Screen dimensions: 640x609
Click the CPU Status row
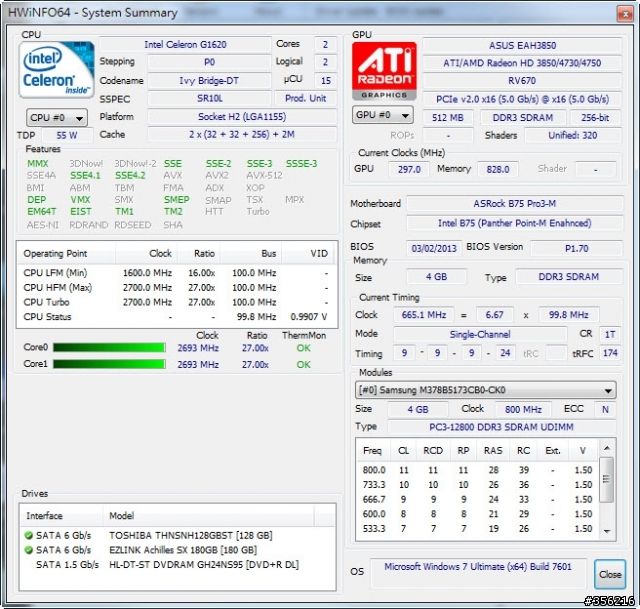[x=177, y=317]
